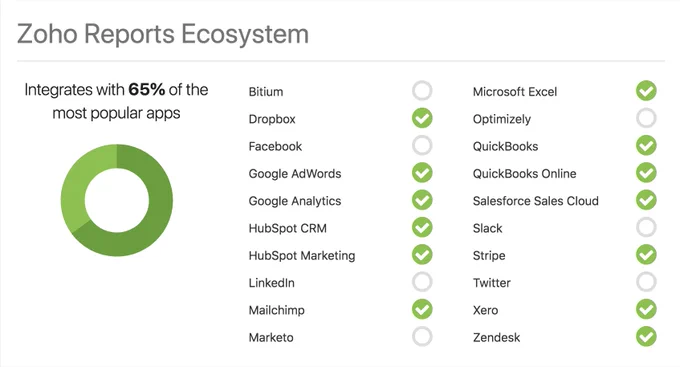Click the green checkmark next to Dropbox
The height and width of the screenshot is (367, 680).
click(x=422, y=118)
